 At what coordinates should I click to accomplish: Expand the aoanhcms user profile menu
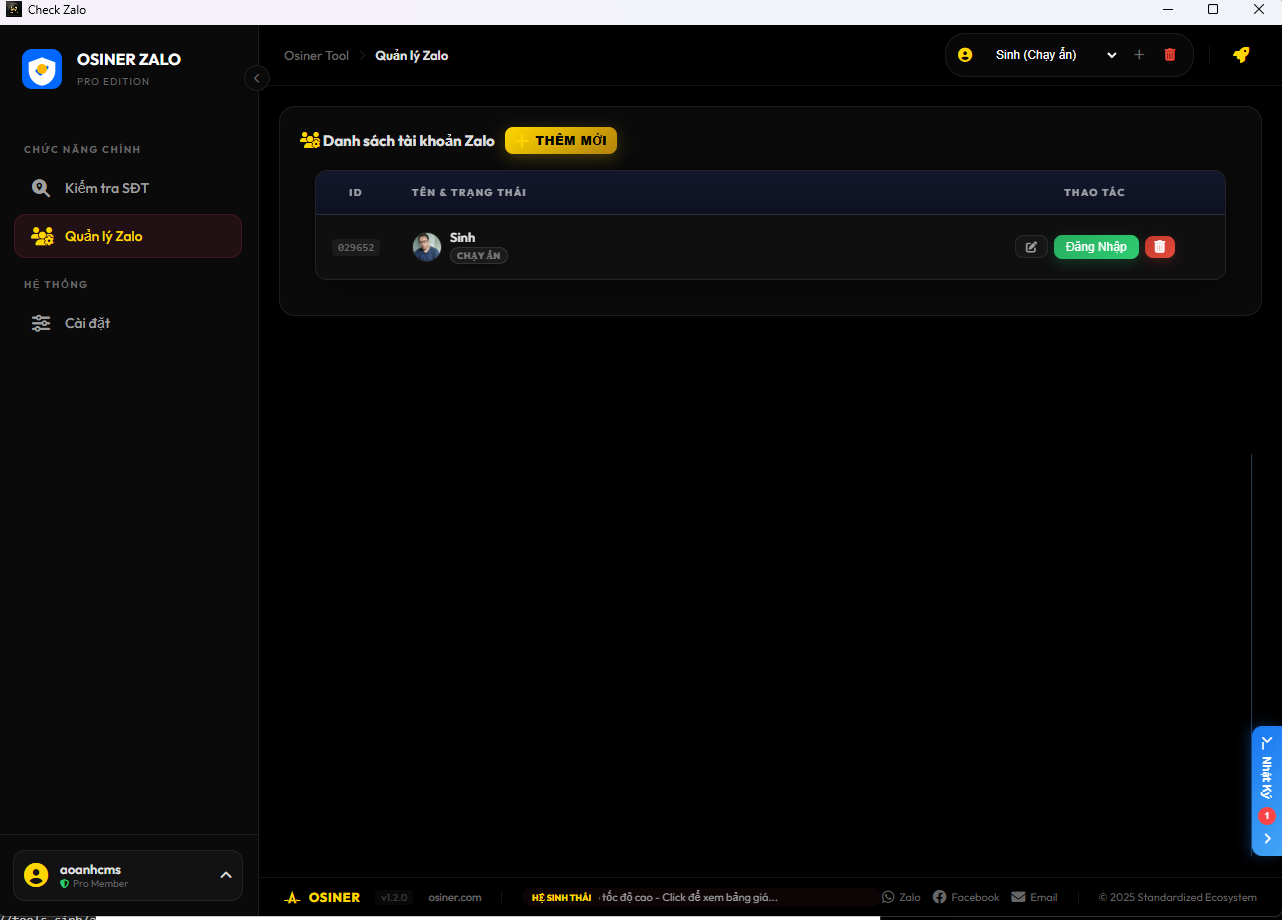click(x=226, y=875)
